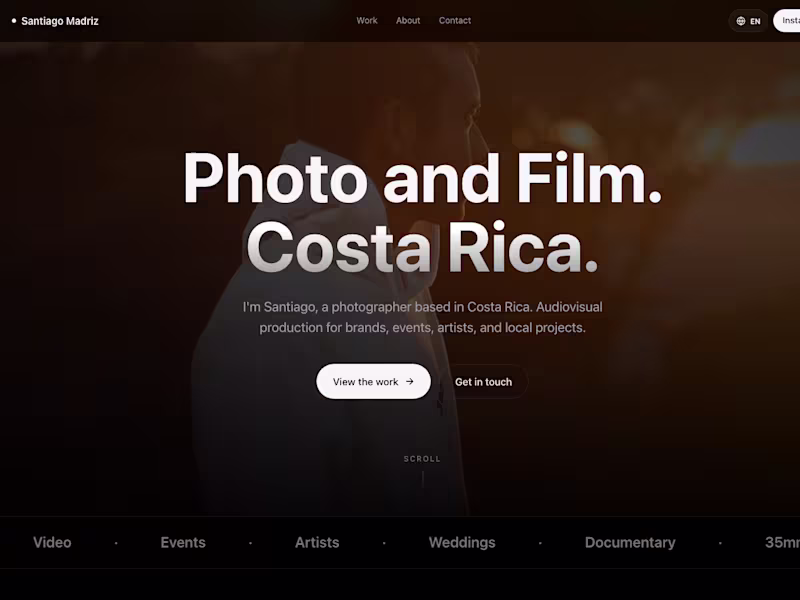
Task: Open the EN language selector
Action: tap(748, 21)
